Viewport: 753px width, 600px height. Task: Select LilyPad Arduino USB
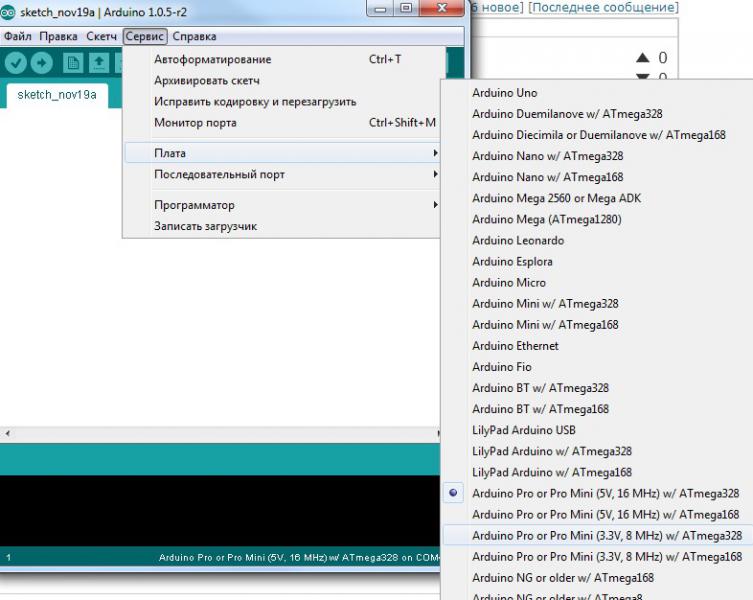[x=597, y=430]
